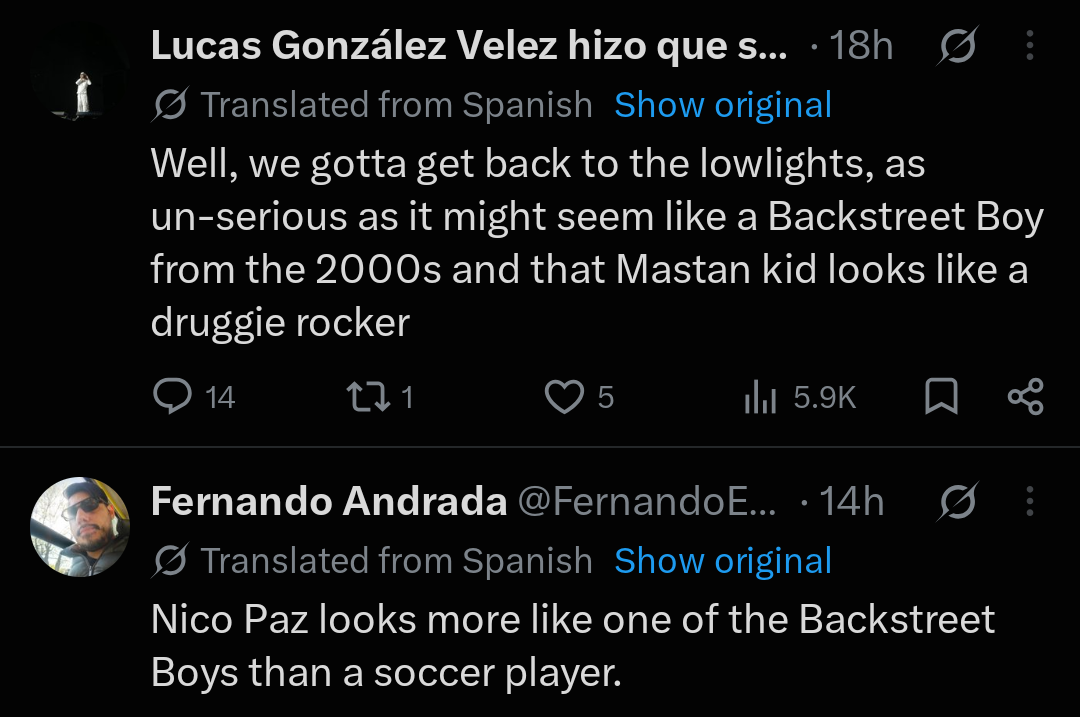The width and height of the screenshot is (1080, 717).
Task: Open Lucas González Velez's profile picture
Action: [x=81, y=71]
